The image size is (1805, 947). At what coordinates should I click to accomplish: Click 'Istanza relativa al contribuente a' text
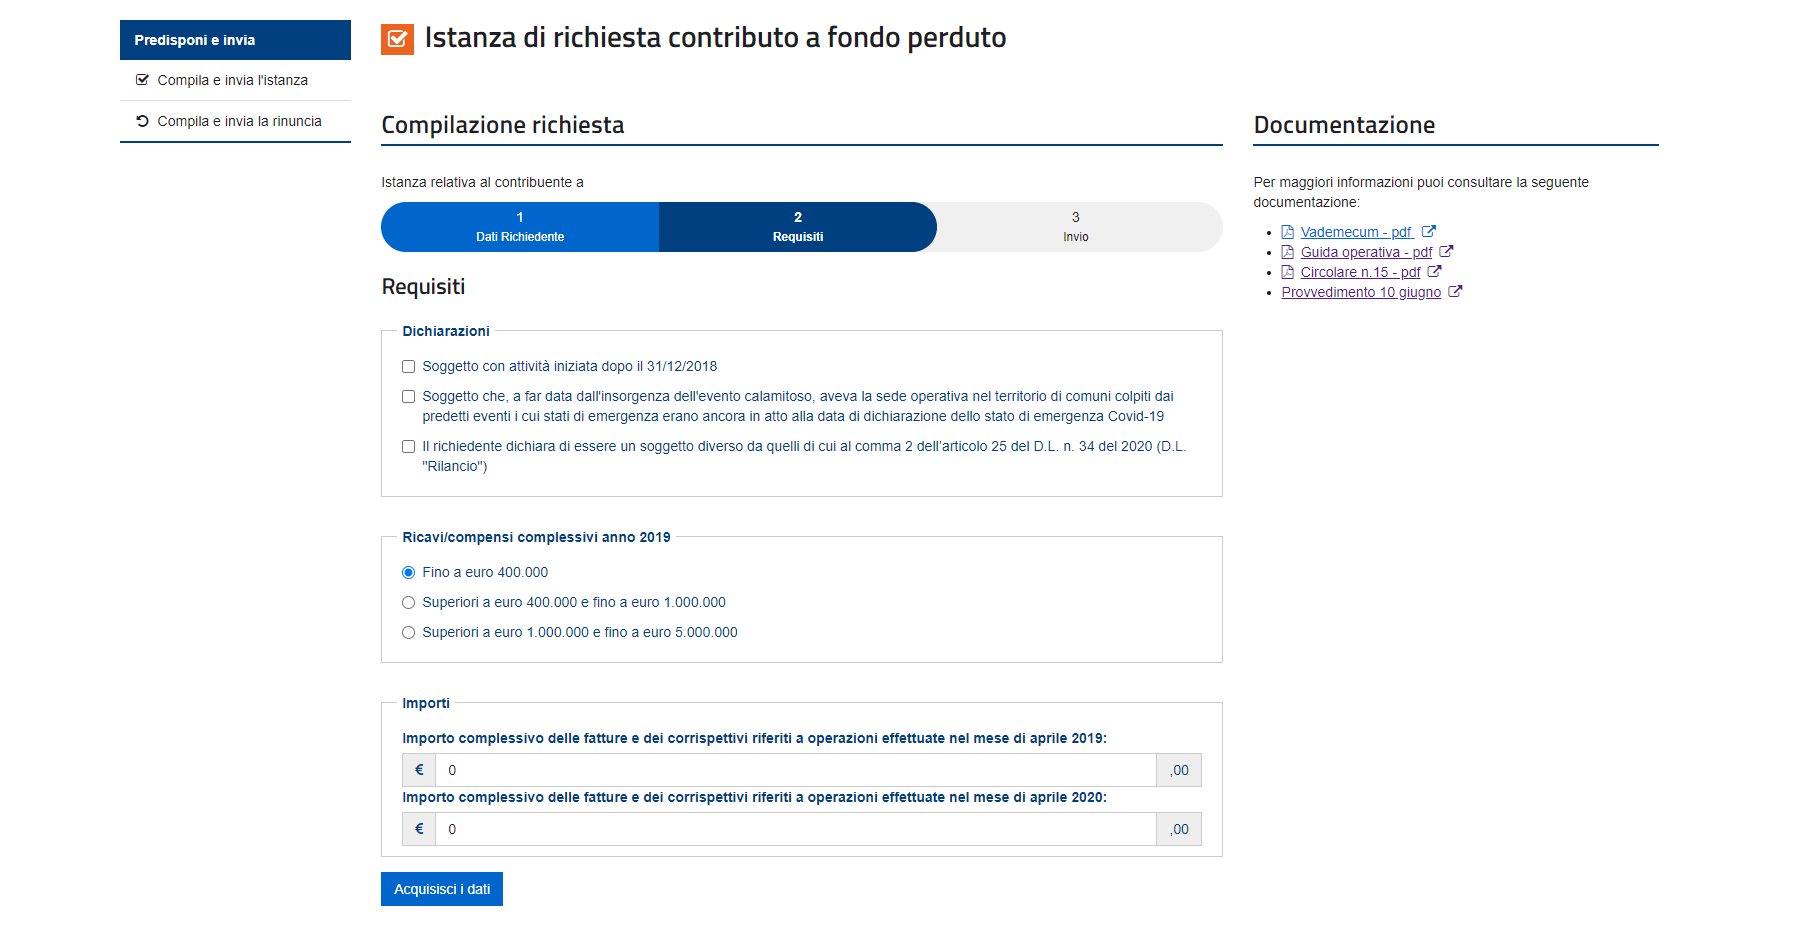482,182
